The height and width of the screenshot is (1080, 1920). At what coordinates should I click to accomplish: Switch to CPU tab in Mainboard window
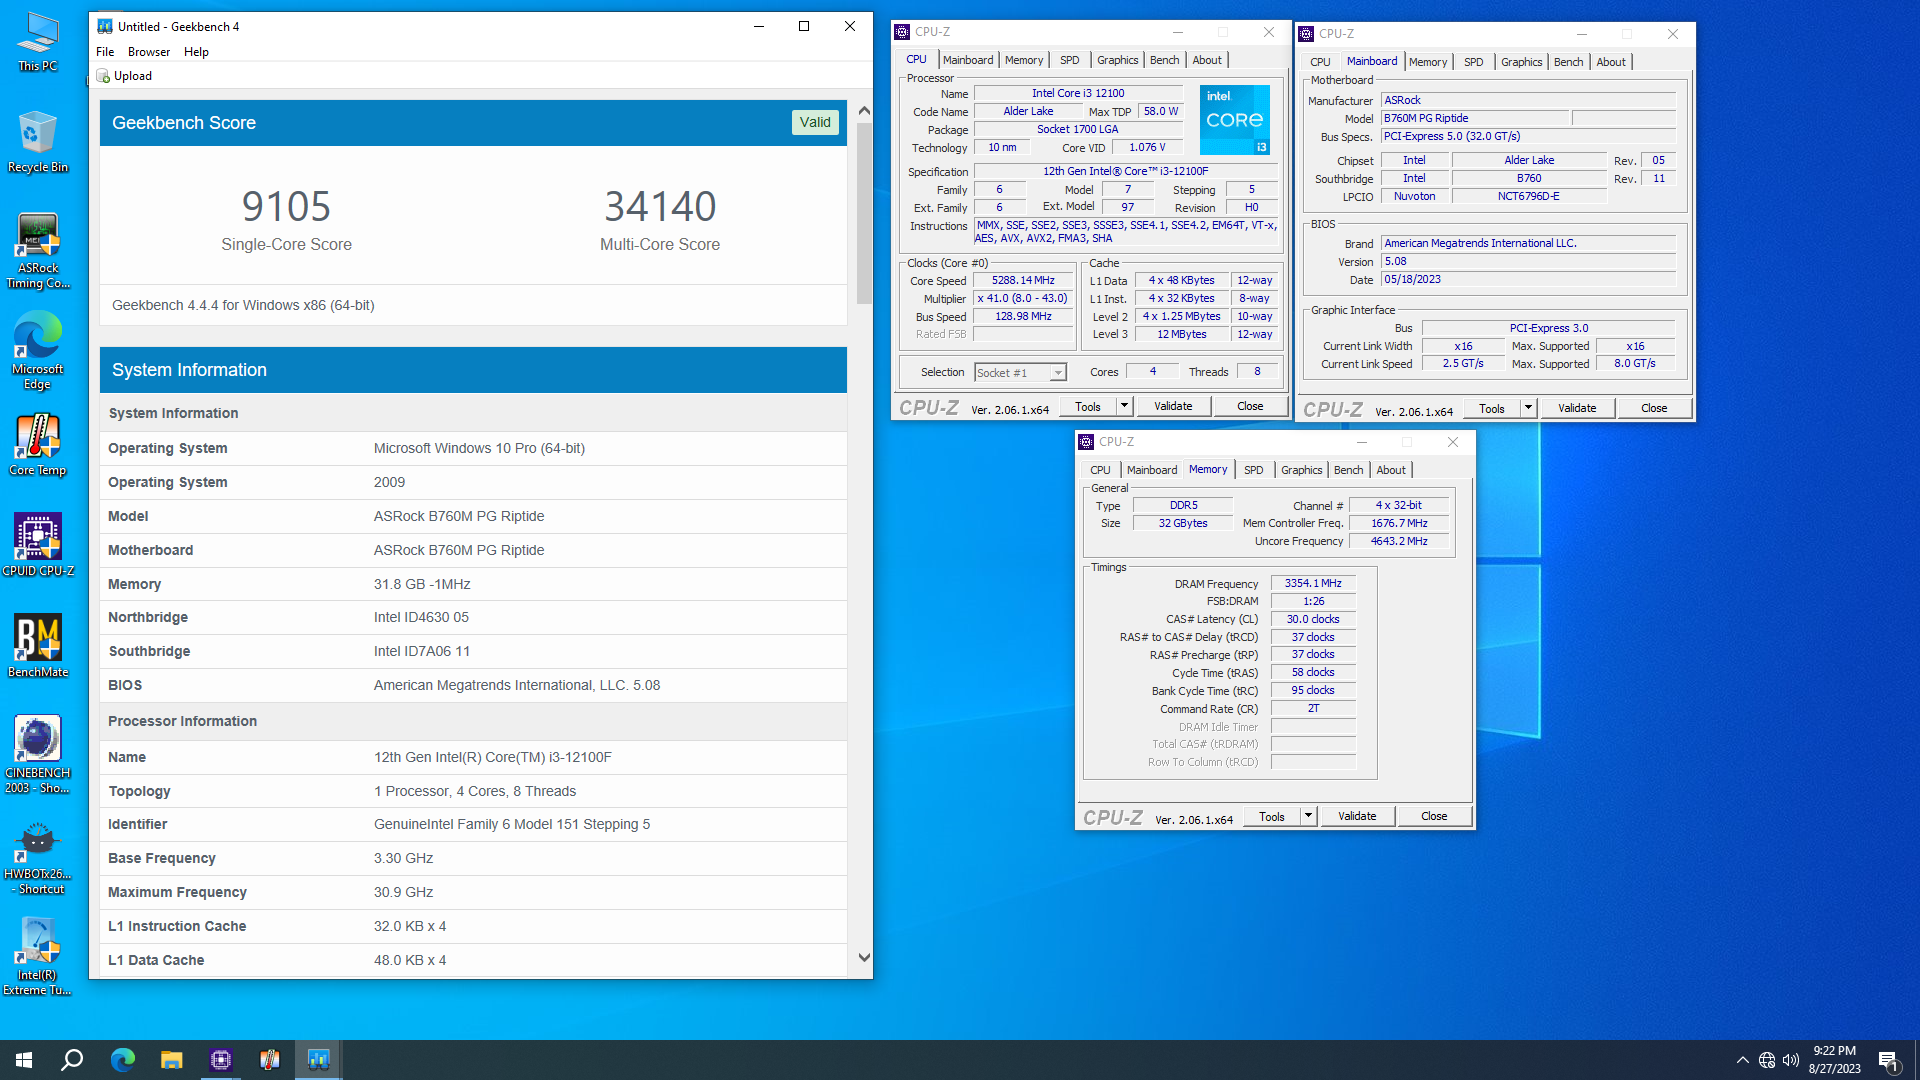pyautogui.click(x=1320, y=62)
